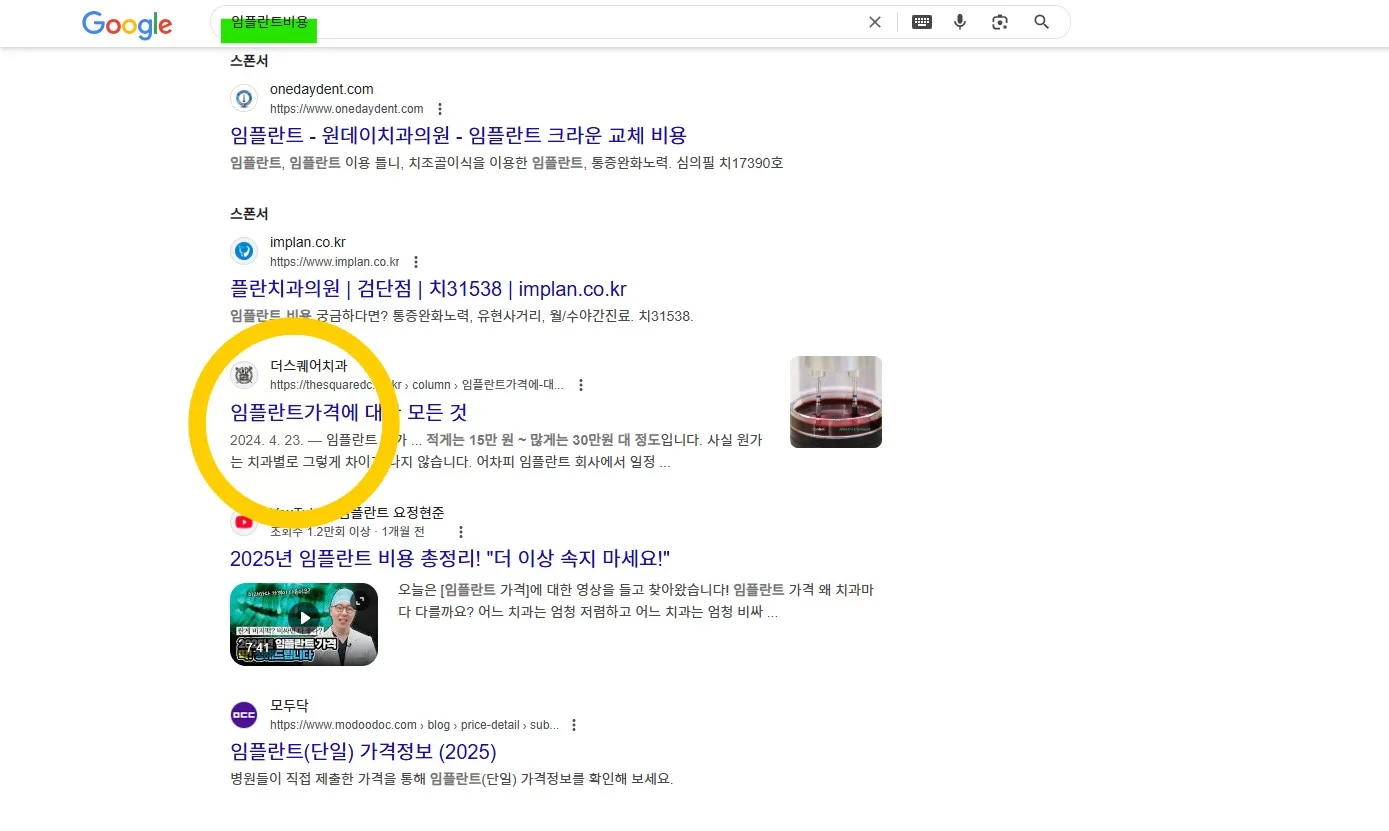This screenshot has height=831, width=1389.
Task: Click the YouTube favicon next to the video result
Action: [x=243, y=521]
